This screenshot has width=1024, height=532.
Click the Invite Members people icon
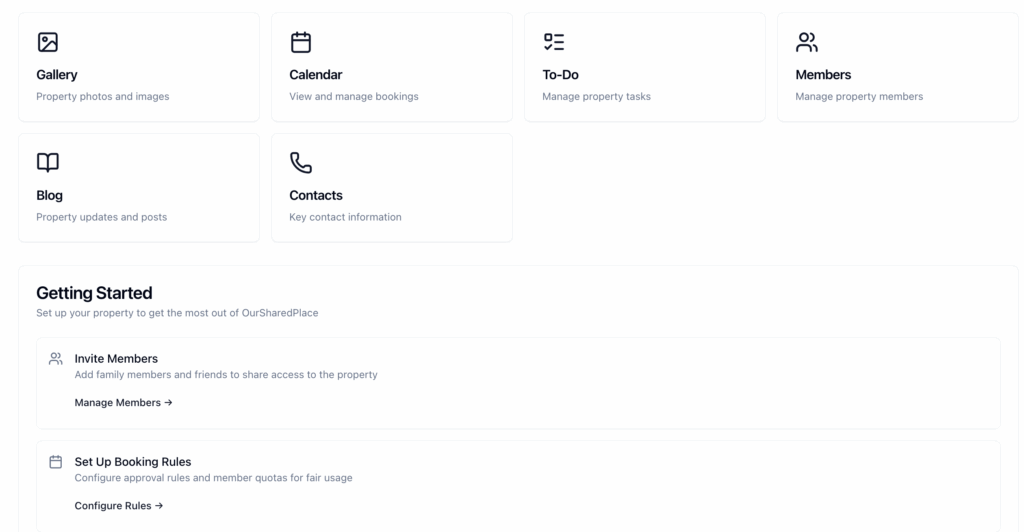(x=56, y=359)
